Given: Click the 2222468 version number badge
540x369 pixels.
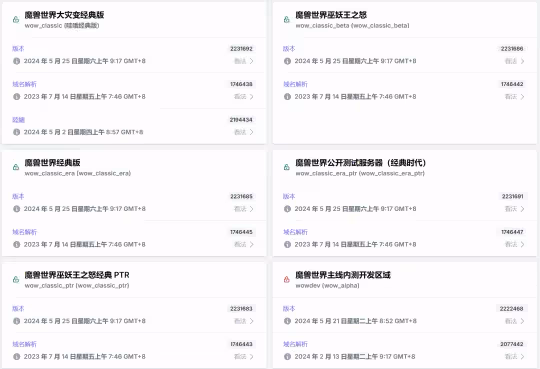Looking at the screenshot, I should tap(511, 308).
